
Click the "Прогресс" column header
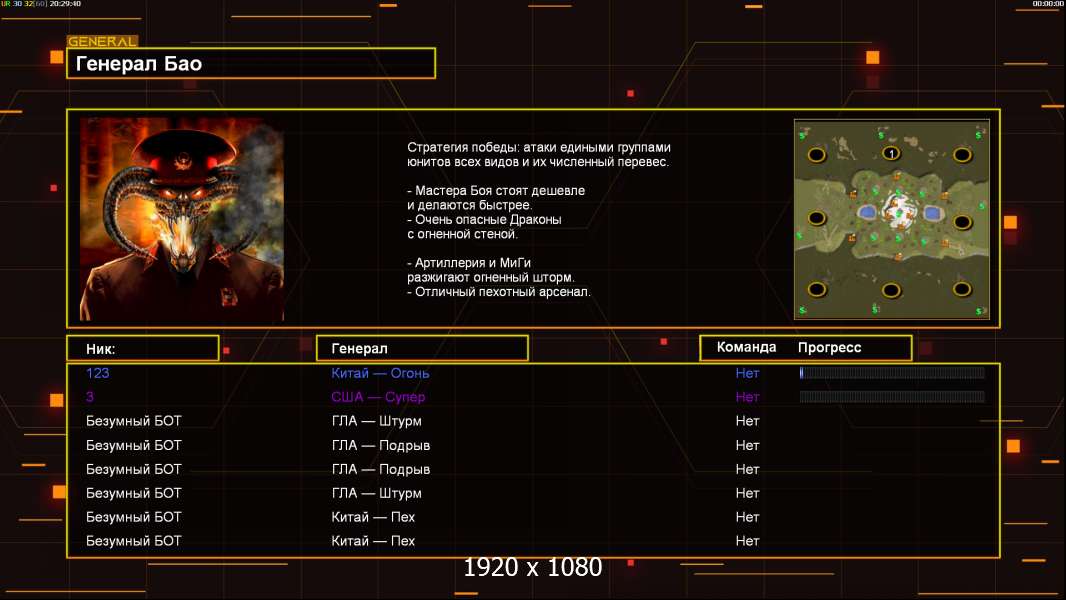point(829,347)
